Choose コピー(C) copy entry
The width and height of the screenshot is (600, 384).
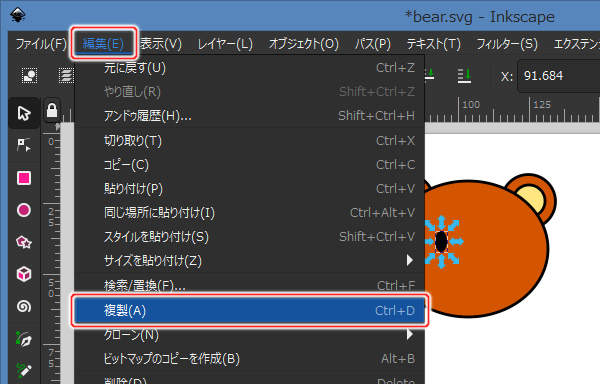coord(249,165)
